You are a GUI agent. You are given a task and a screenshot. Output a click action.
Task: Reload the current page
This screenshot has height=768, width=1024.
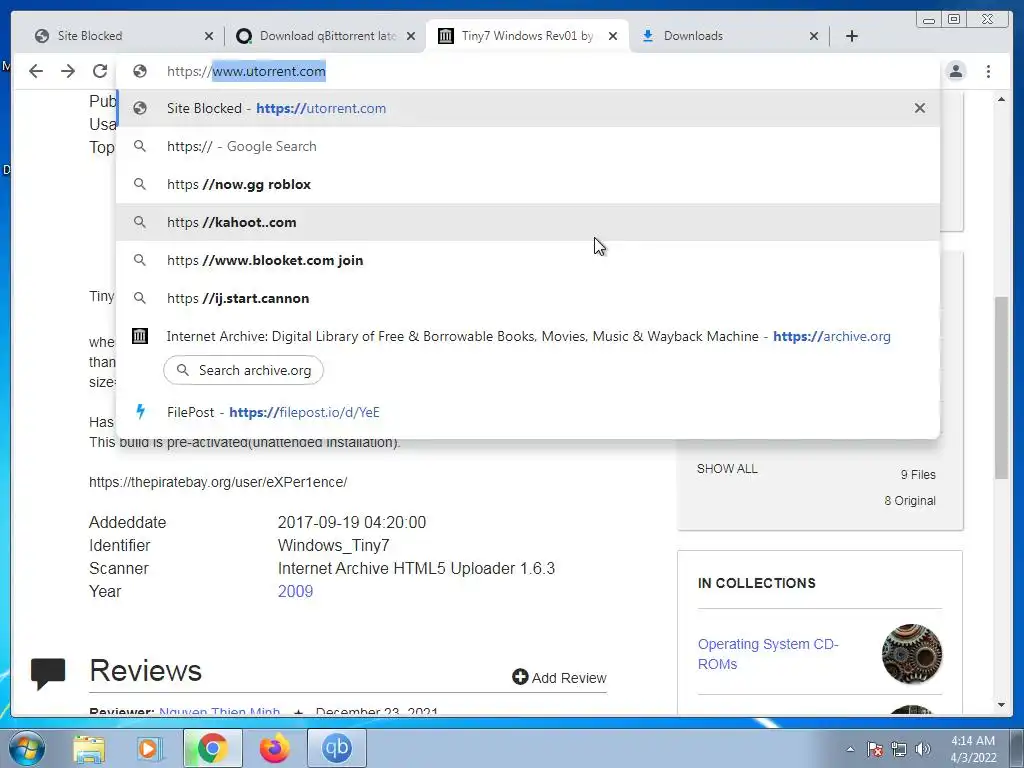pos(100,71)
